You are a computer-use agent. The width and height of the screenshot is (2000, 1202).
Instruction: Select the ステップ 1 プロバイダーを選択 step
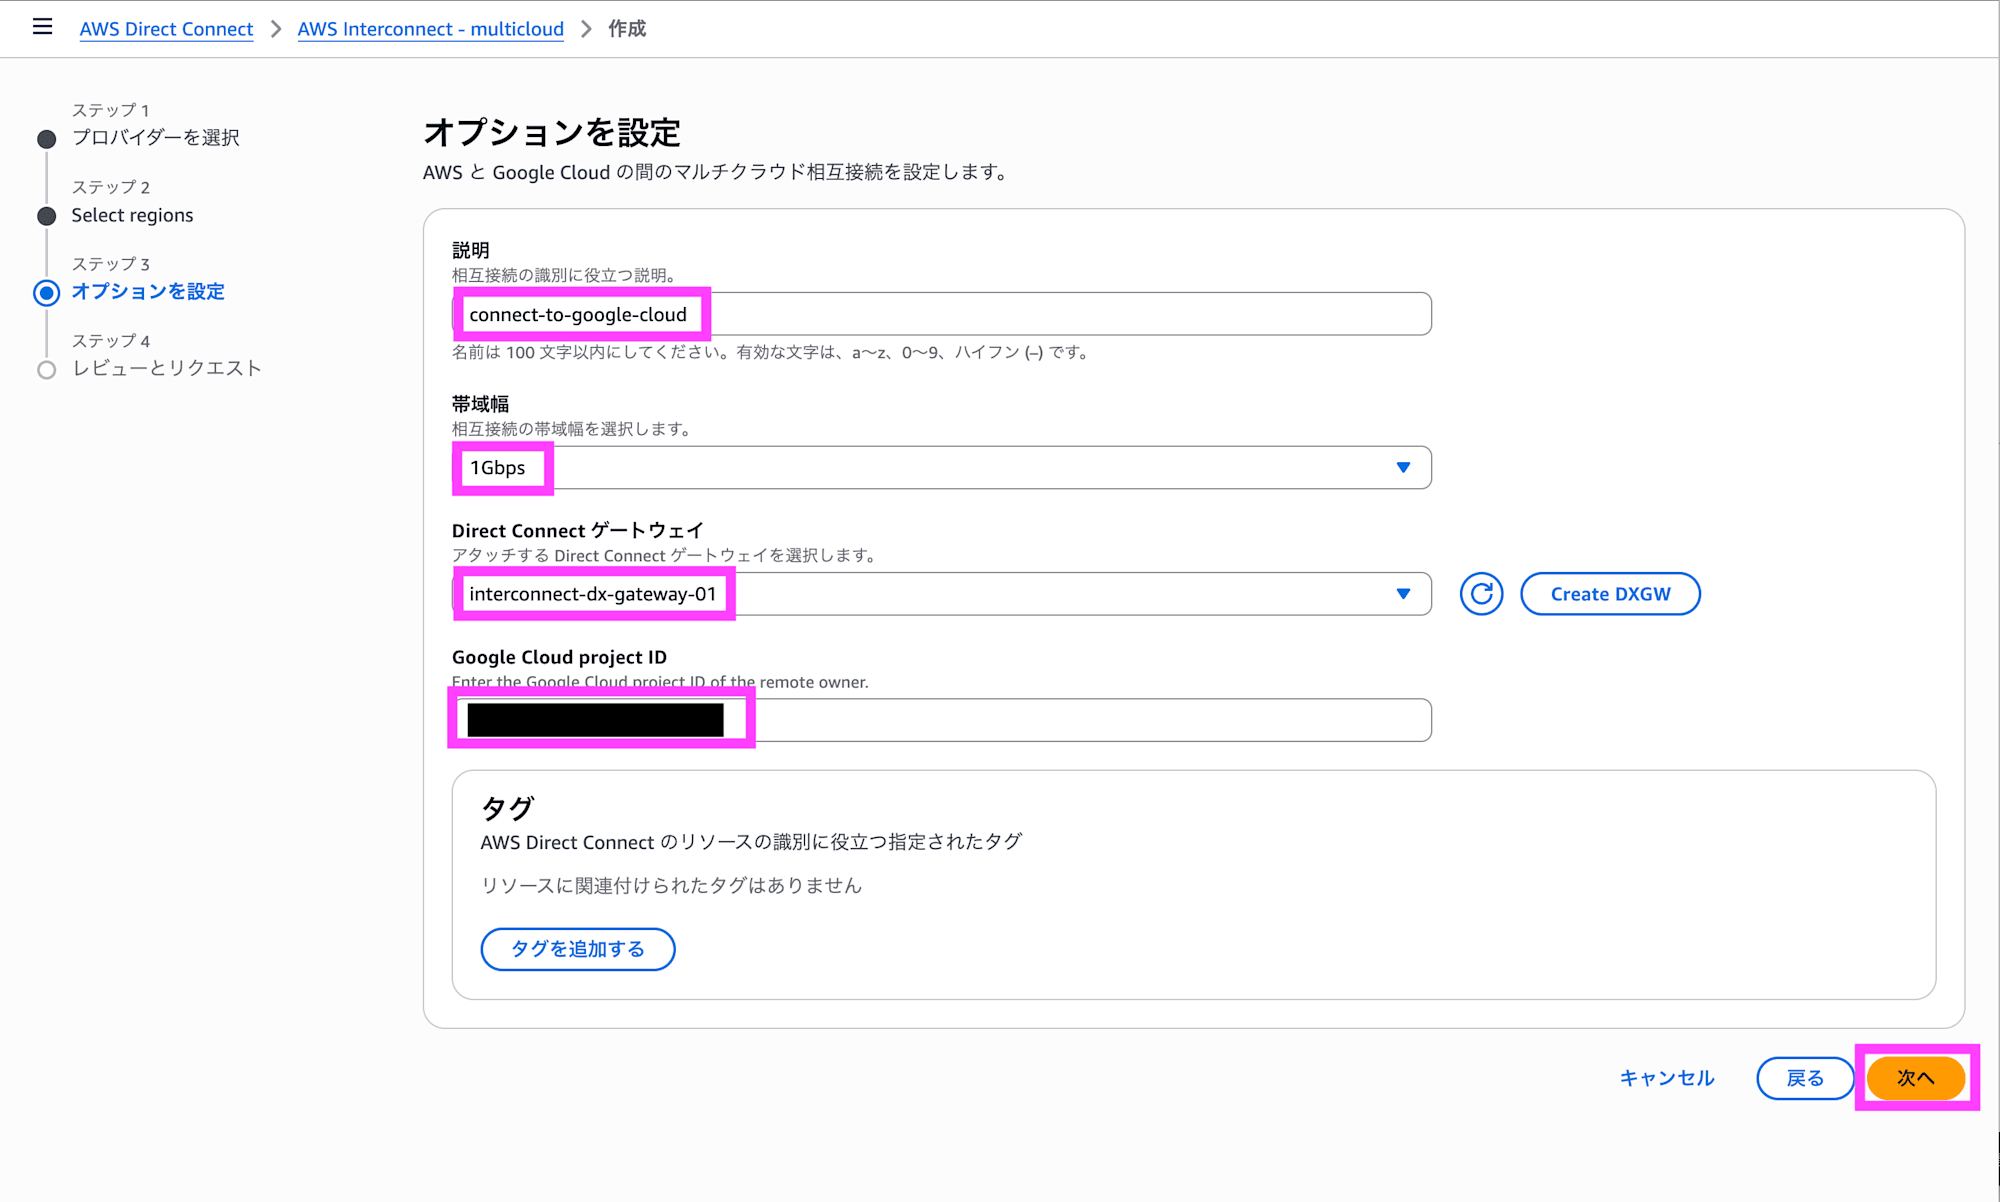pyautogui.click(x=155, y=138)
